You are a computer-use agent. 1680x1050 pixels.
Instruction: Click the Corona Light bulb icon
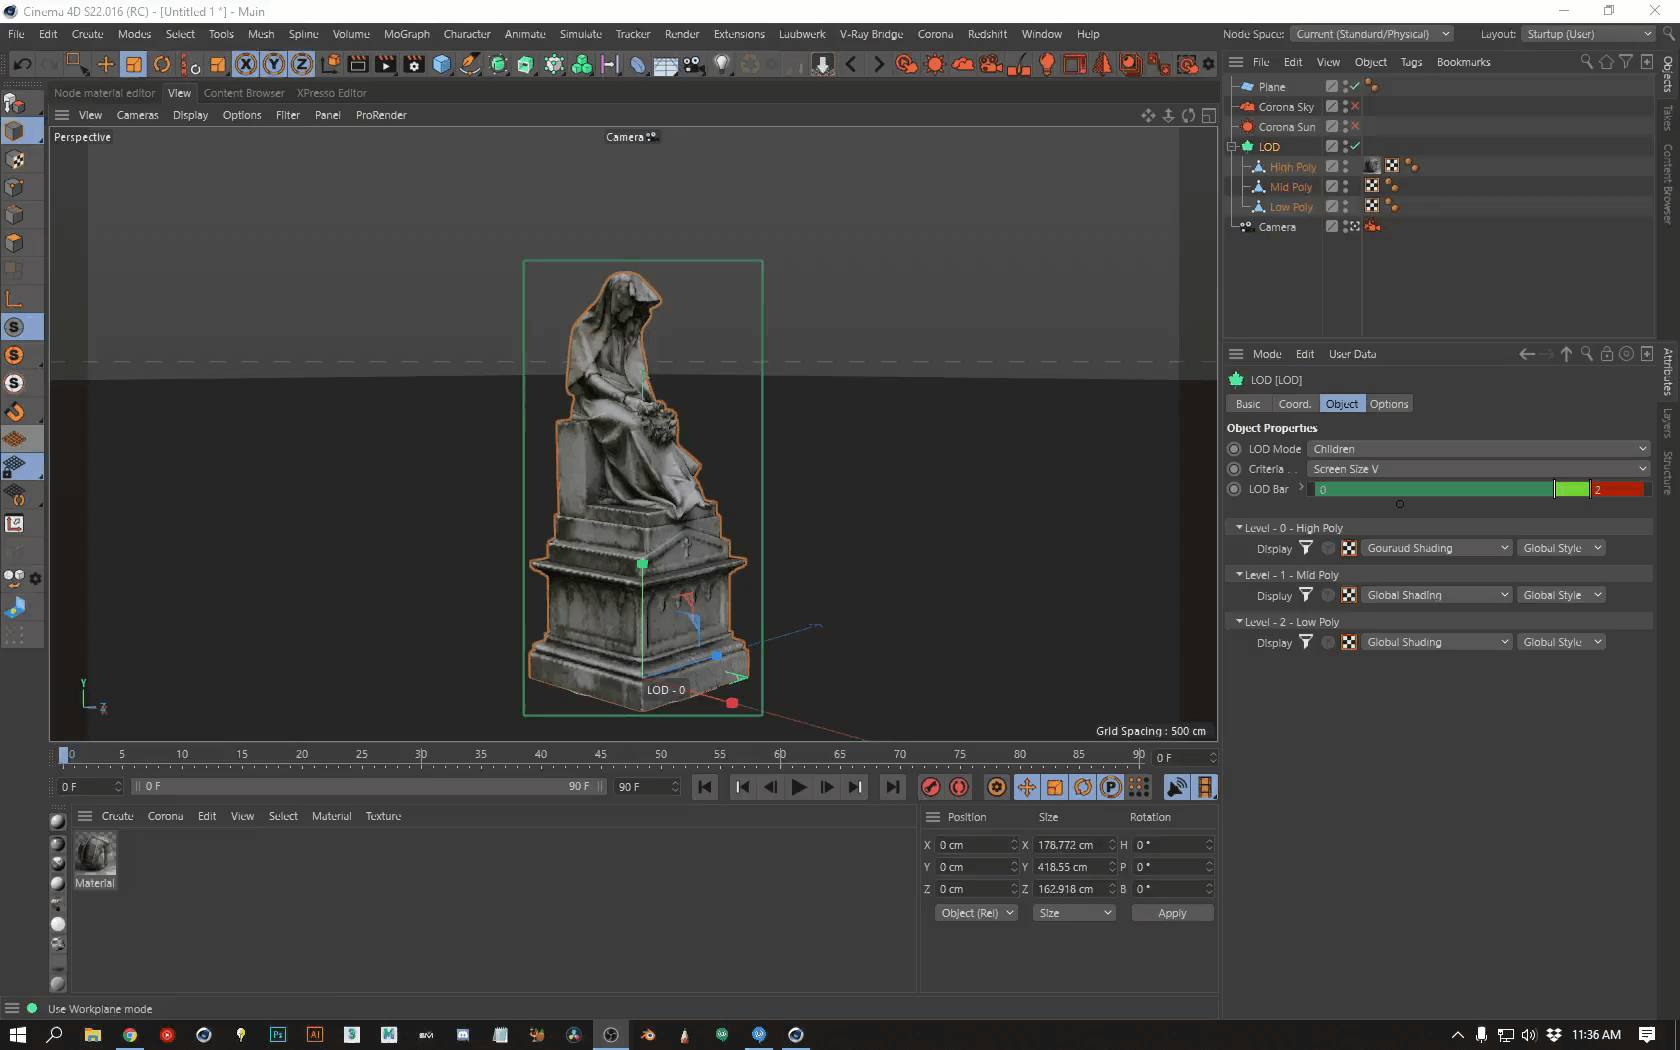click(x=1047, y=64)
